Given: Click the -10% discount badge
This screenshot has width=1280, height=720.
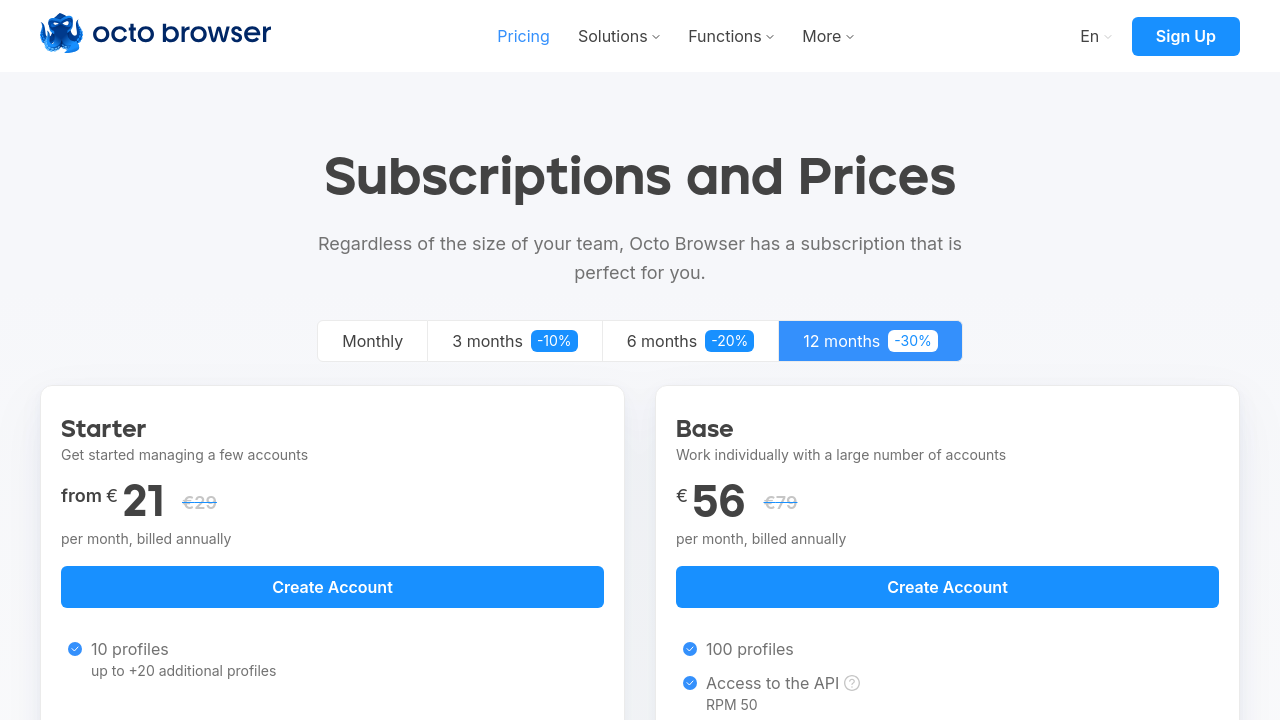Looking at the screenshot, I should [x=554, y=341].
